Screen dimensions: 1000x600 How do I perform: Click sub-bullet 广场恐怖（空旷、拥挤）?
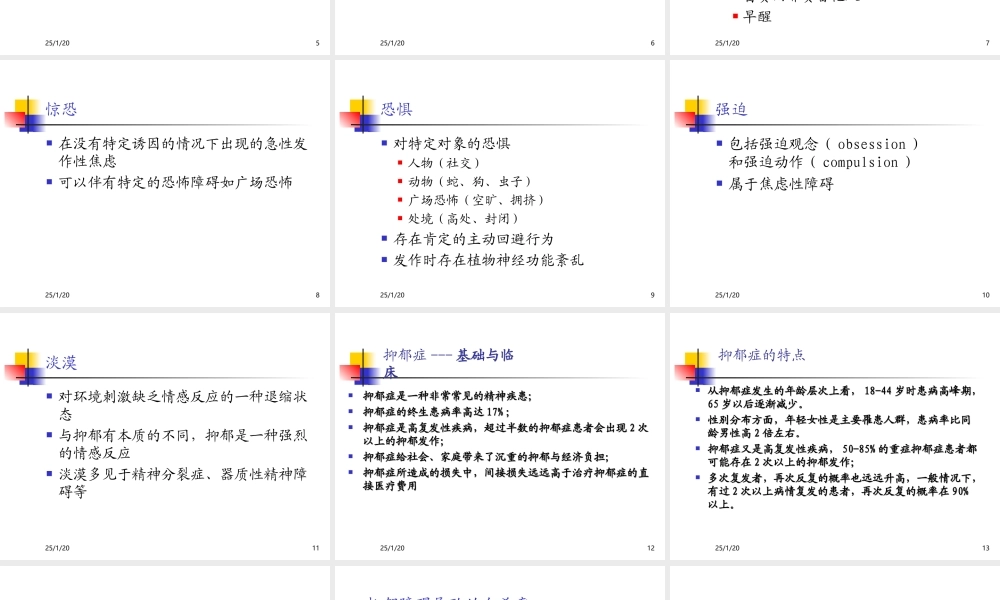476,200
